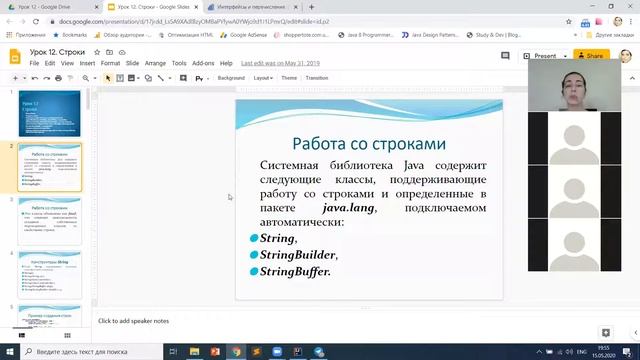Expand the new slide layout dropdown arrow
The image size is (640, 360).
24,78
